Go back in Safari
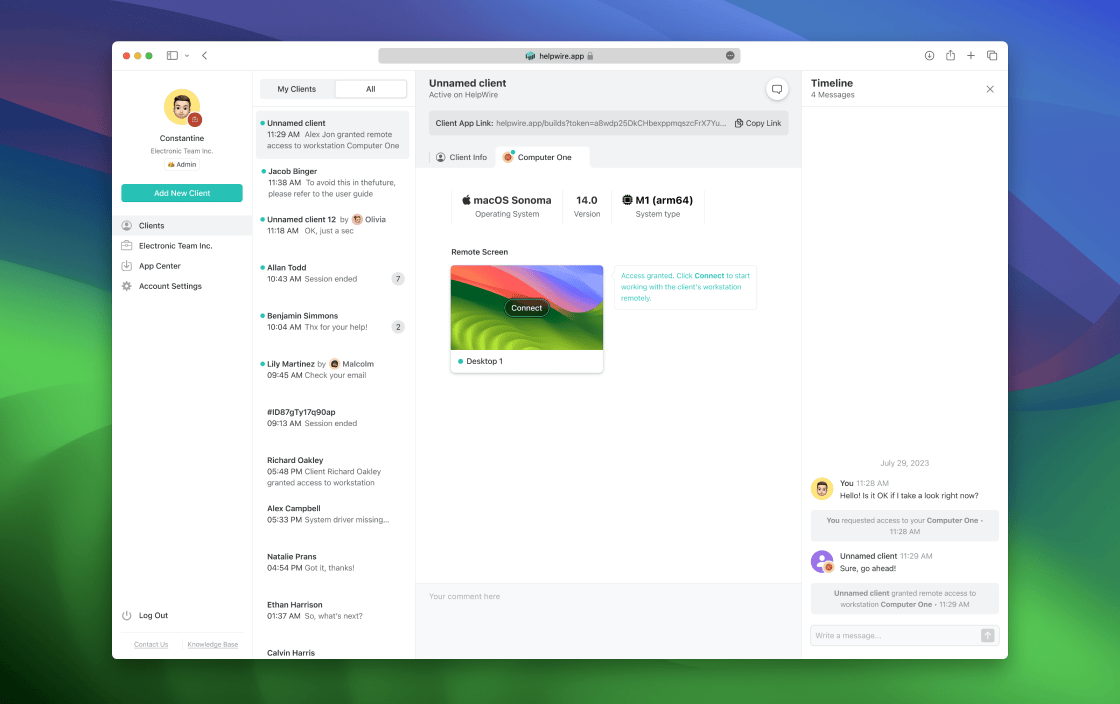 coord(205,56)
